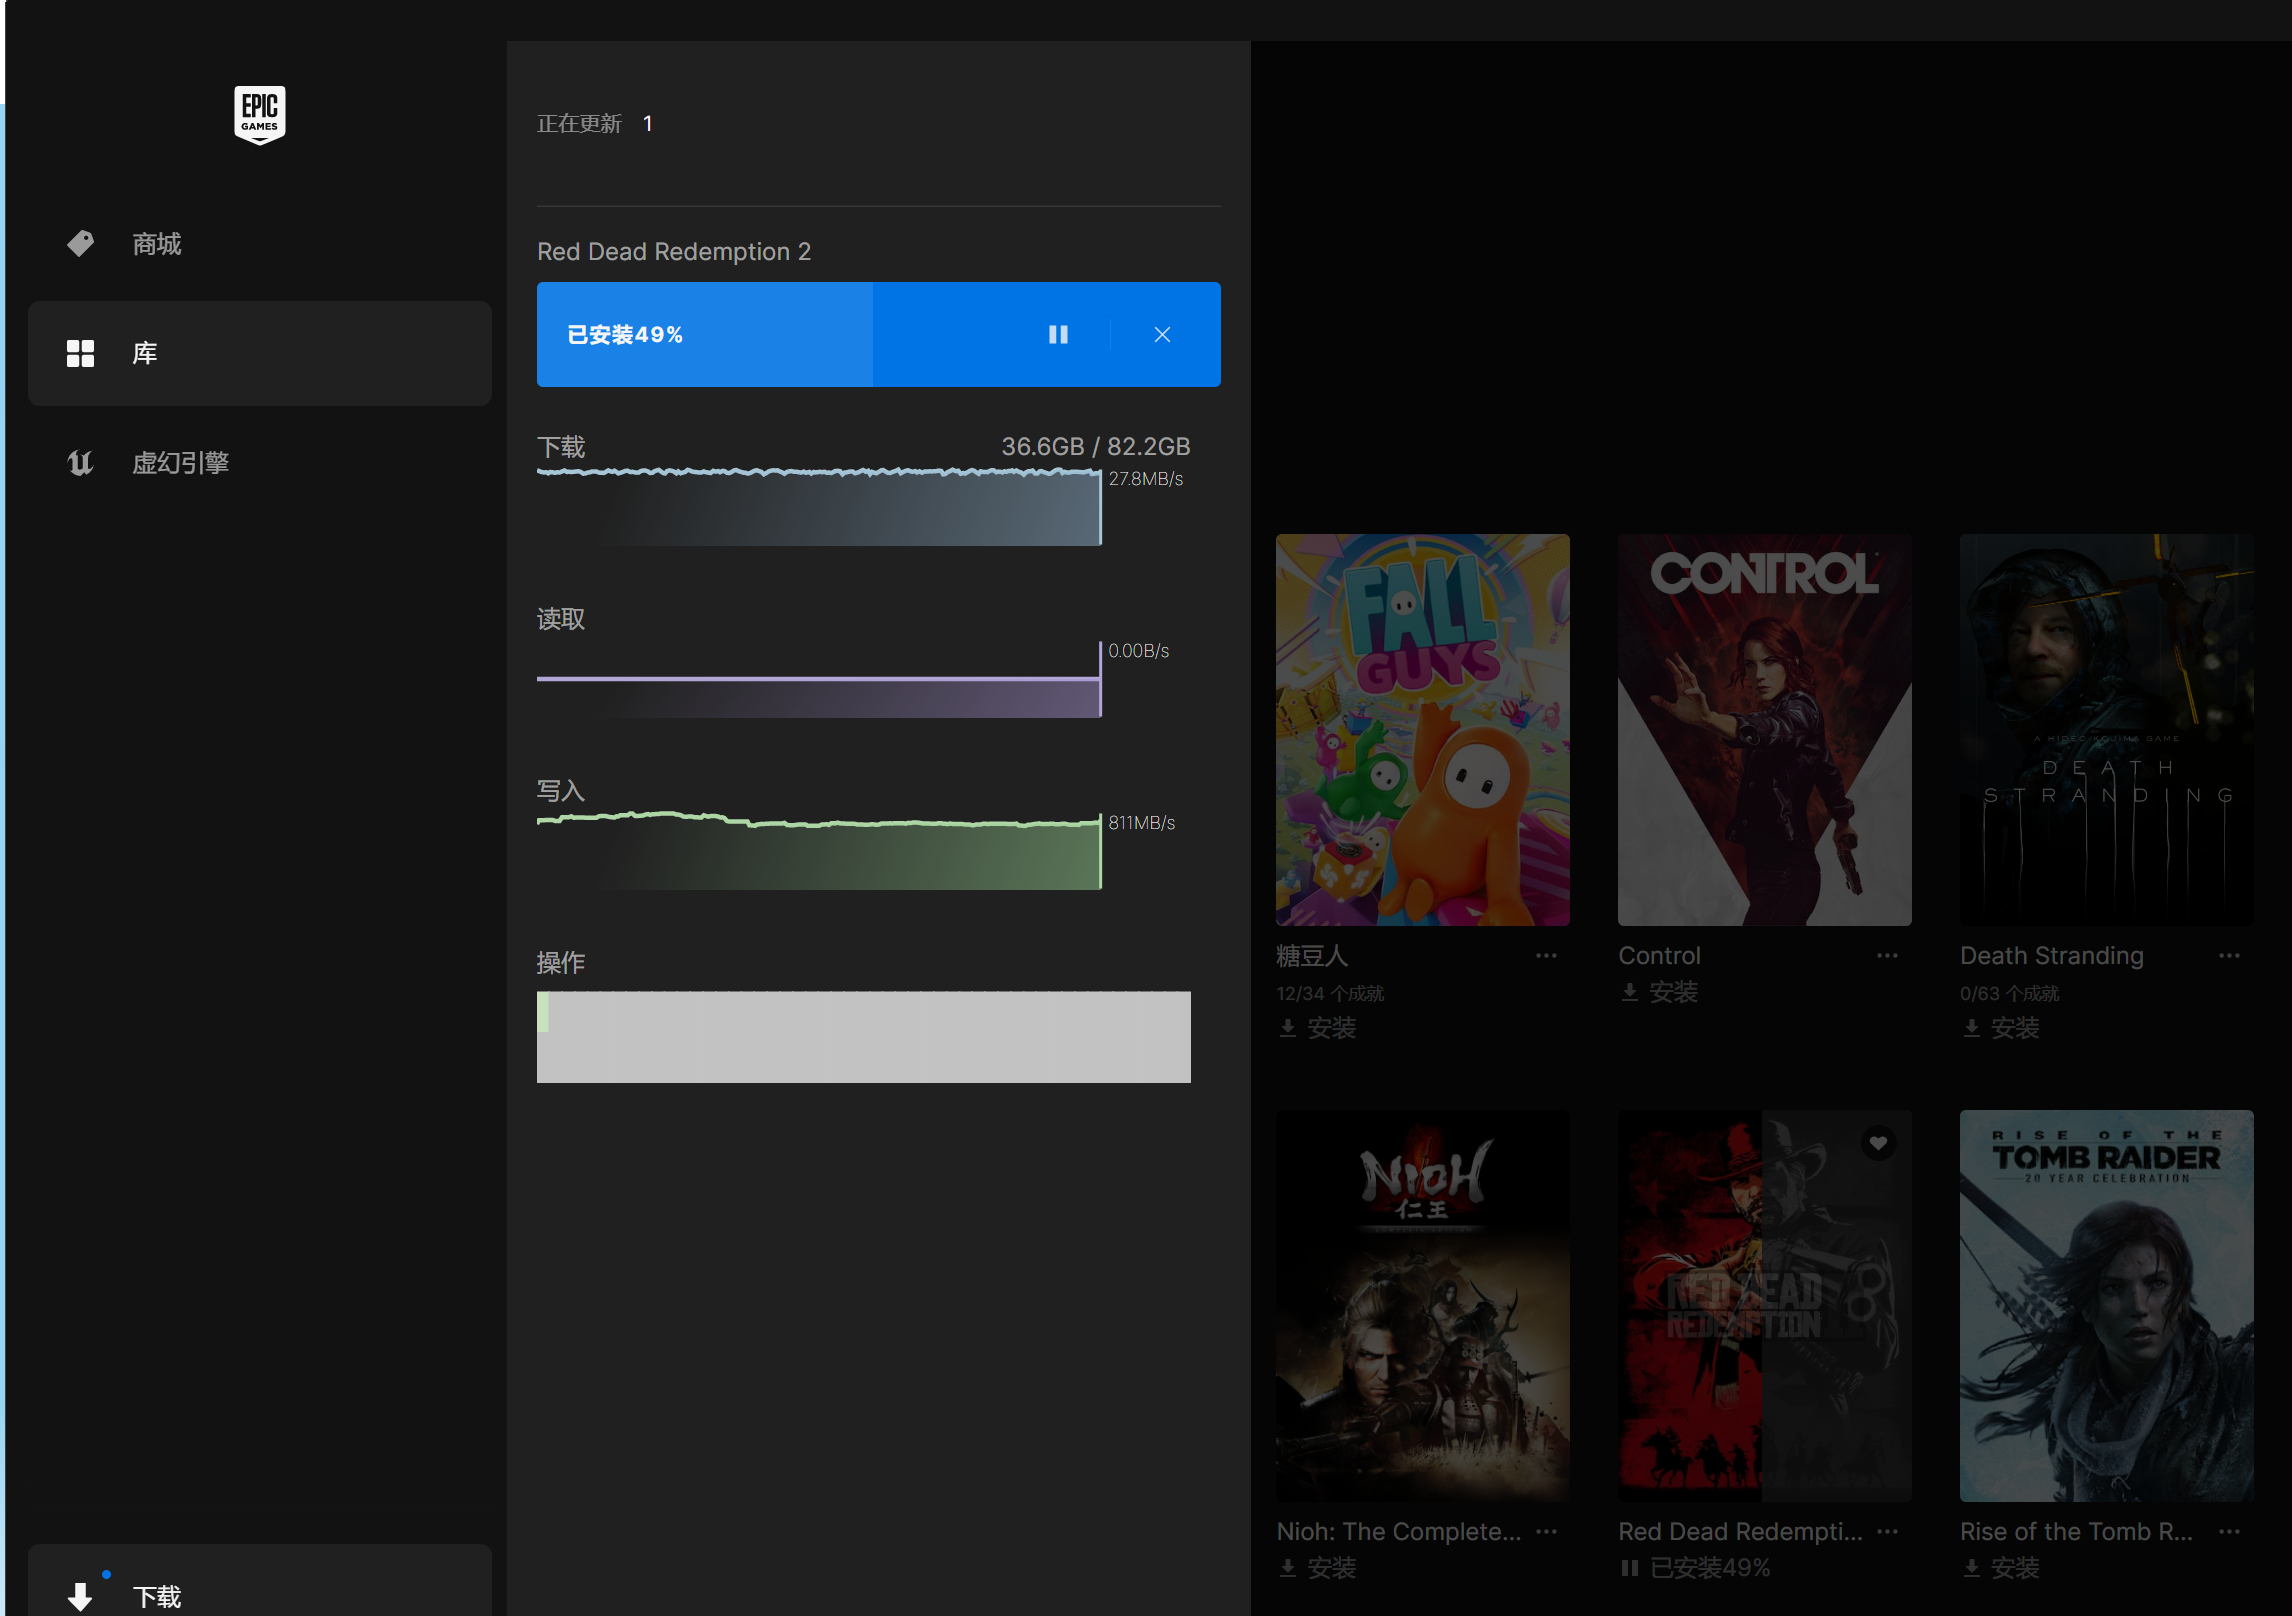
Task: Click the Death Stranding game title
Action: tap(2052, 956)
